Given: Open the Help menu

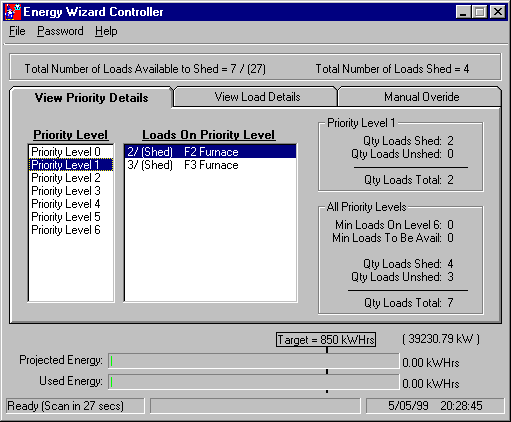Looking at the screenshot, I should tap(106, 31).
